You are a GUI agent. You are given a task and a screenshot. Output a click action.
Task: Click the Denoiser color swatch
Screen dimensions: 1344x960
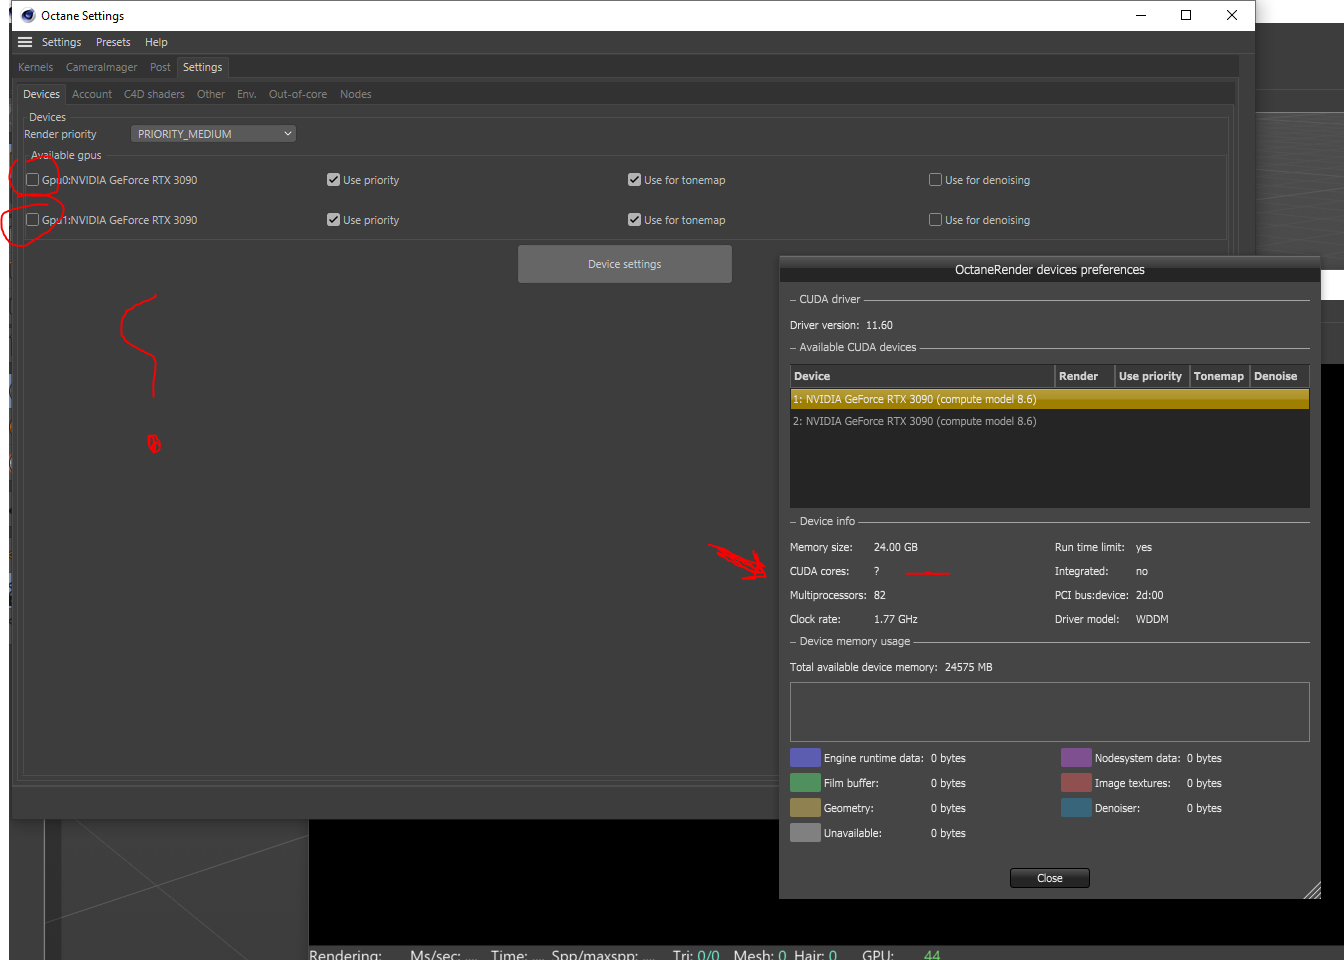(x=1076, y=808)
